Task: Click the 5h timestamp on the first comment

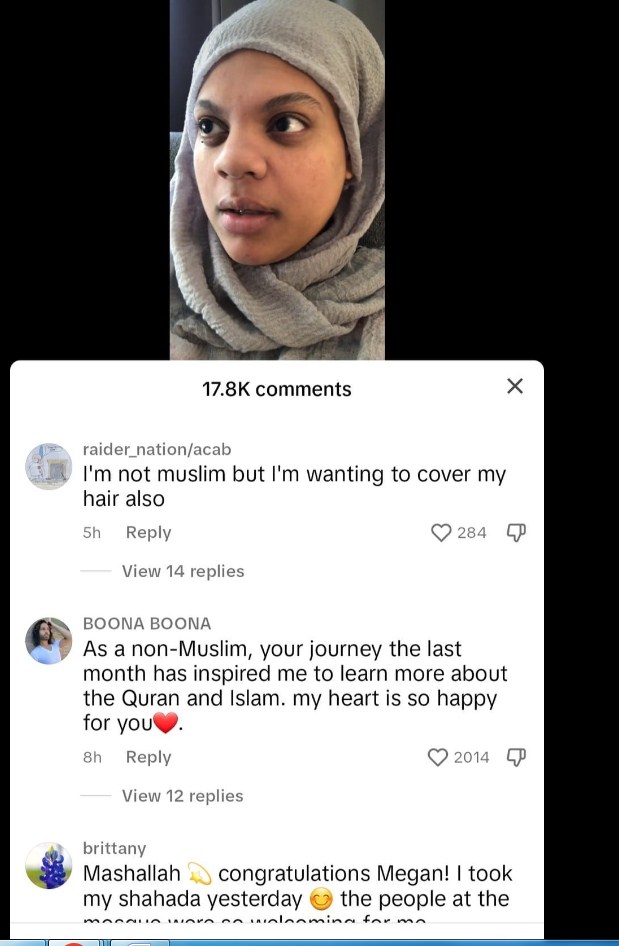Action: [92, 533]
